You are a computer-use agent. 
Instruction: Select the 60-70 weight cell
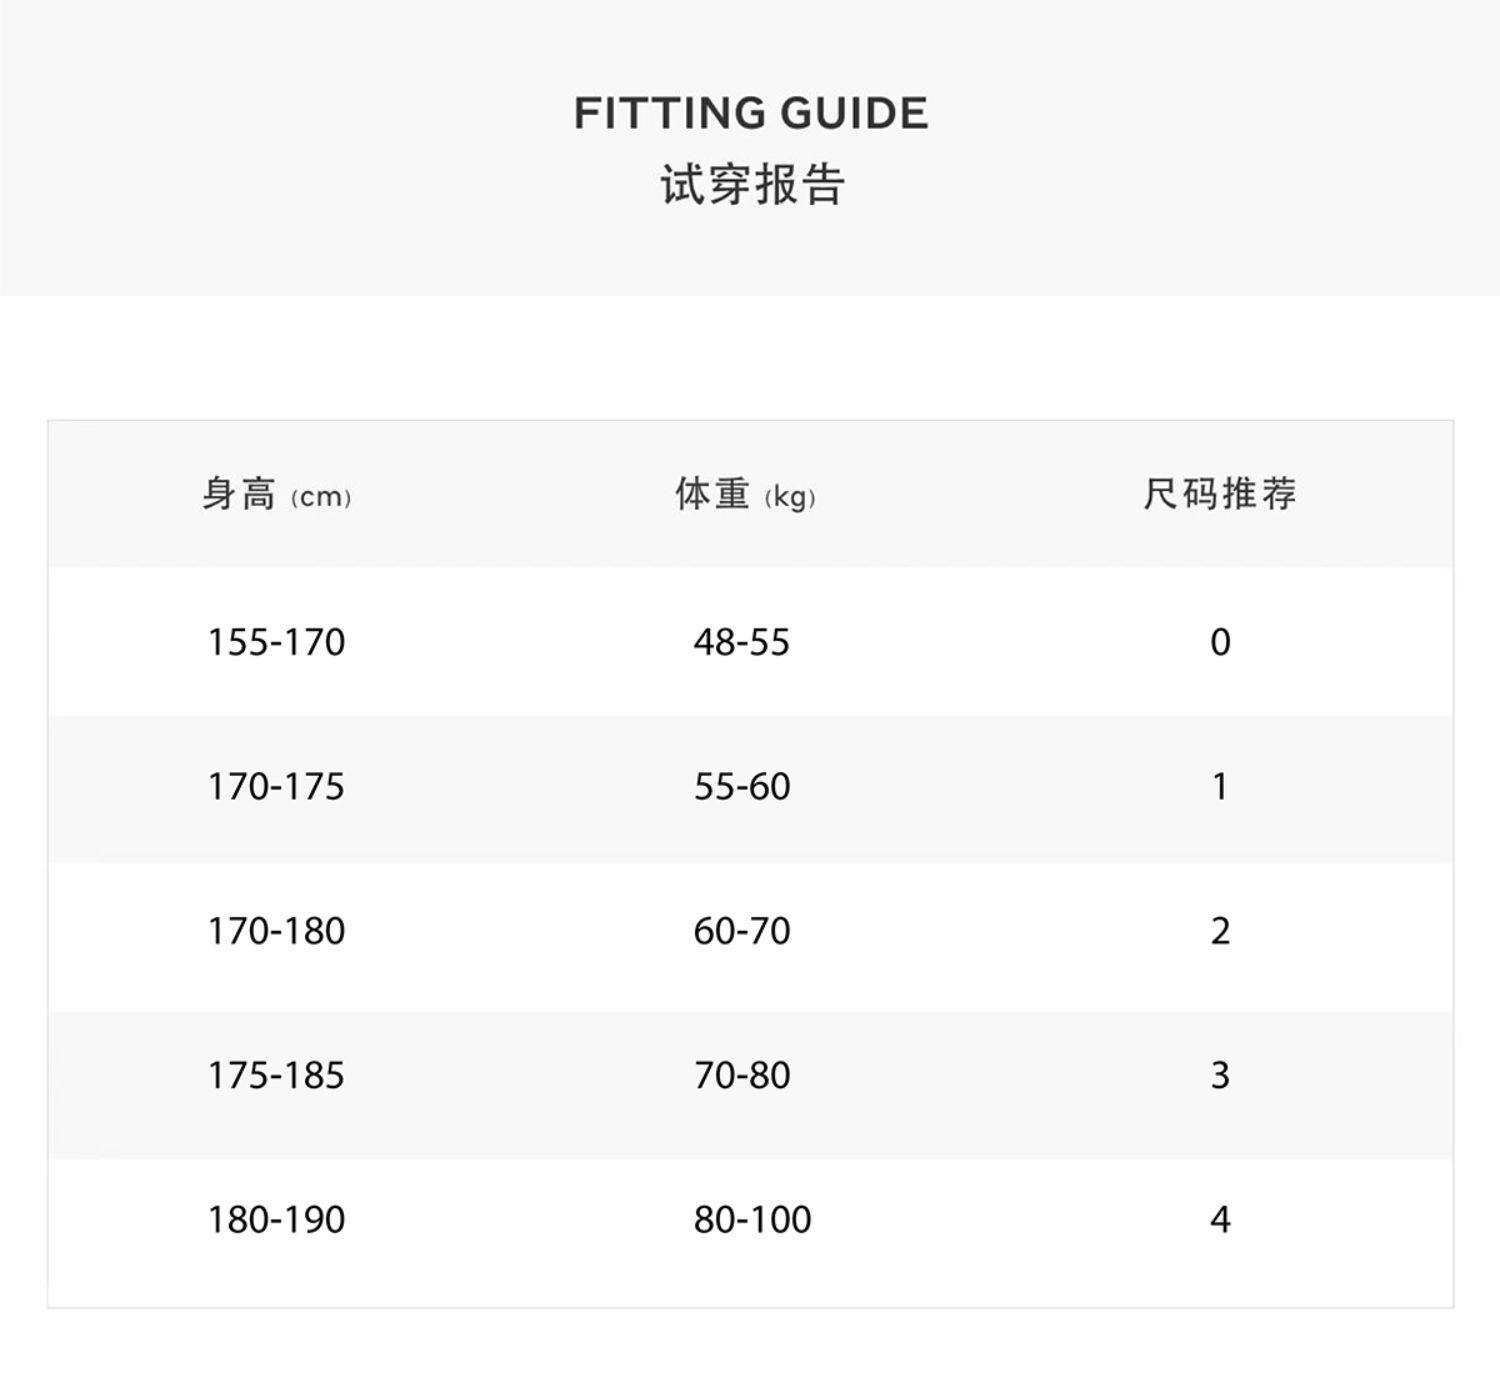(x=742, y=931)
